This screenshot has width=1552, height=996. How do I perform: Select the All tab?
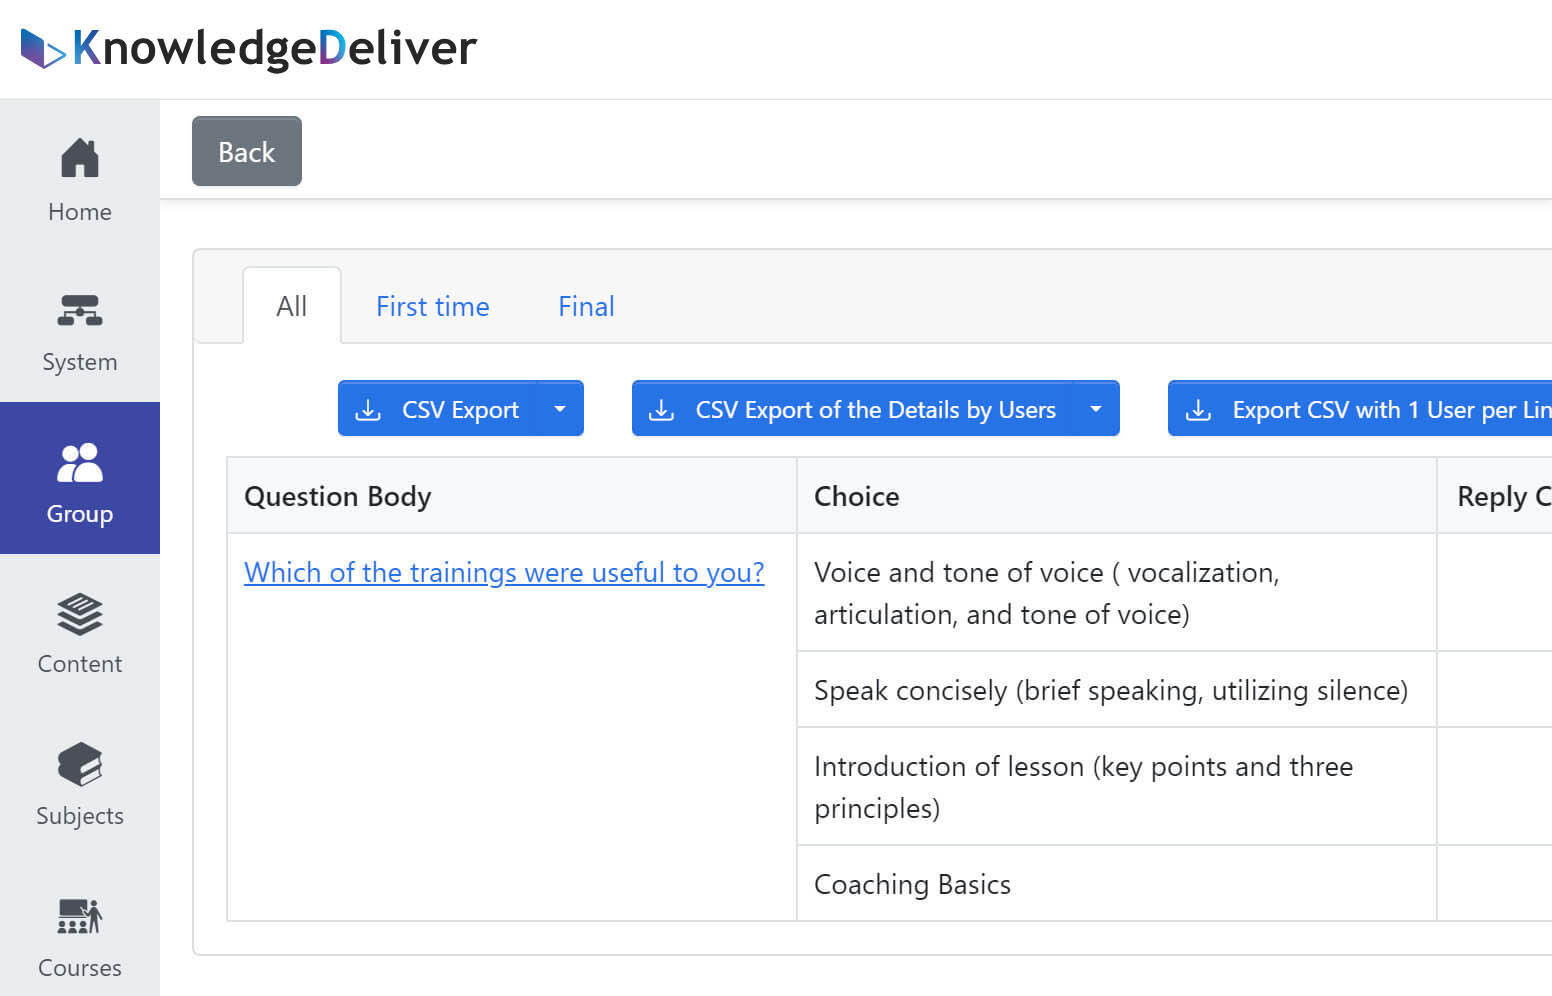(x=291, y=307)
